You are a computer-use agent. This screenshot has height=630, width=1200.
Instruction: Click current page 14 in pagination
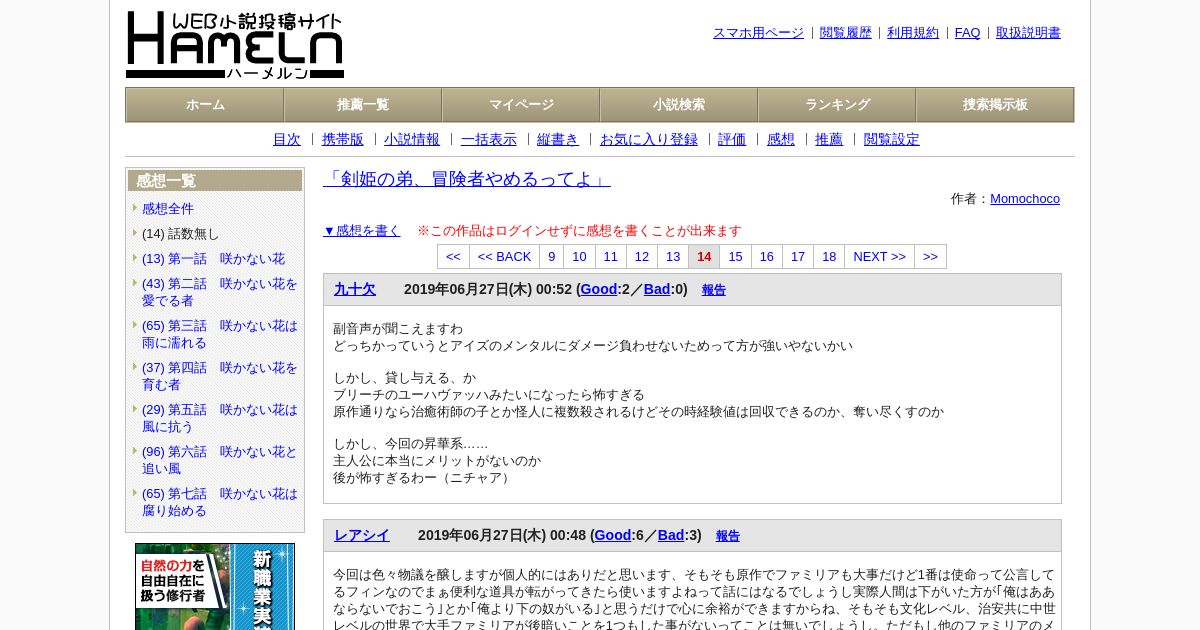pyautogui.click(x=704, y=257)
